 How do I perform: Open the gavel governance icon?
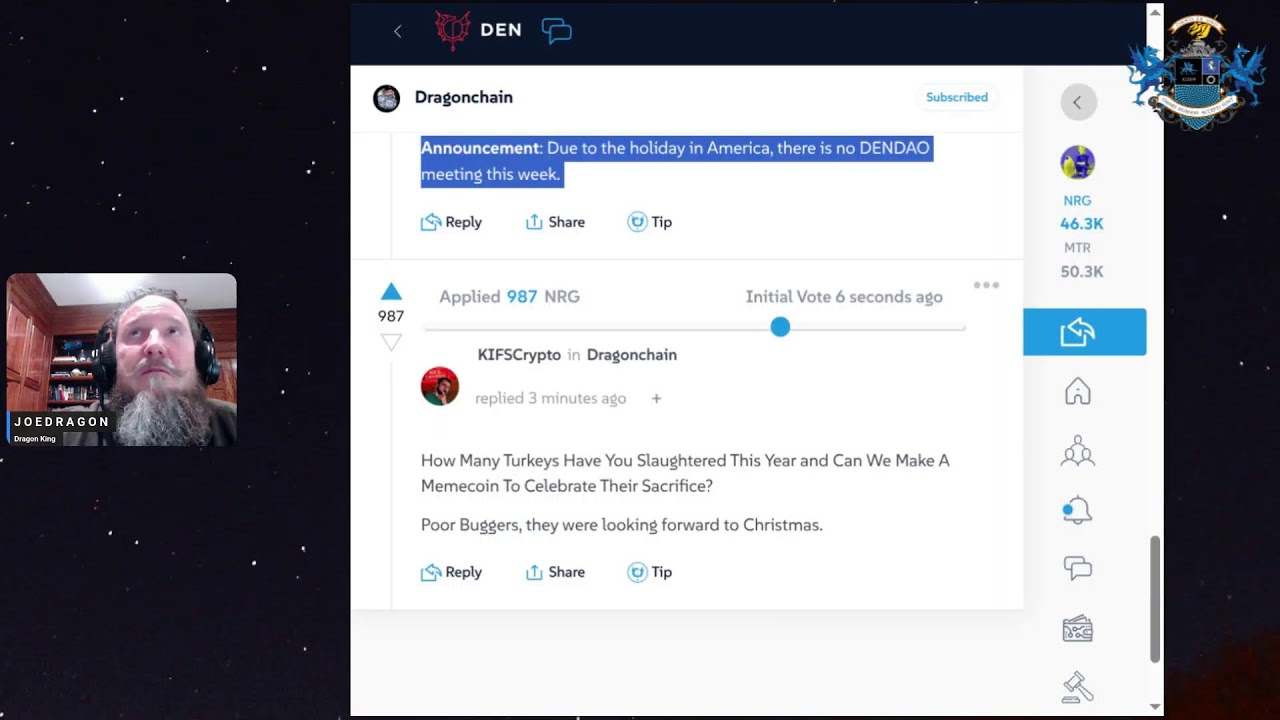pos(1078,687)
